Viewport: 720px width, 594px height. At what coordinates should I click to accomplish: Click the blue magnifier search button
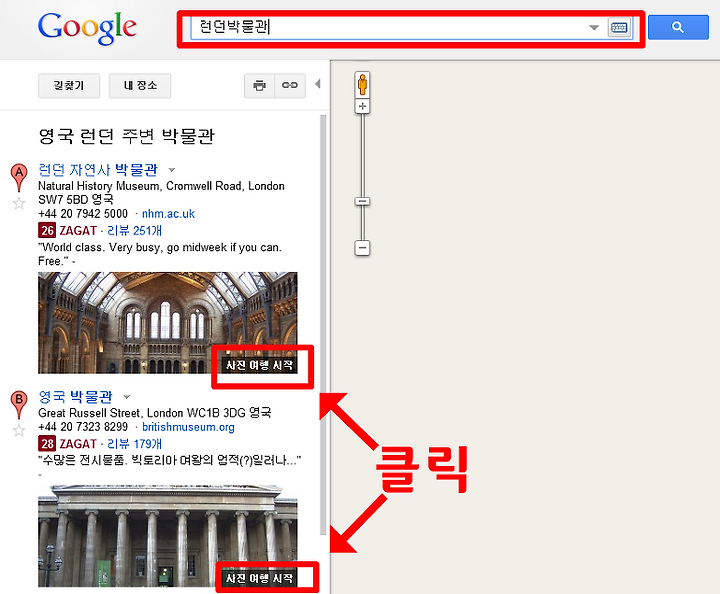click(678, 27)
